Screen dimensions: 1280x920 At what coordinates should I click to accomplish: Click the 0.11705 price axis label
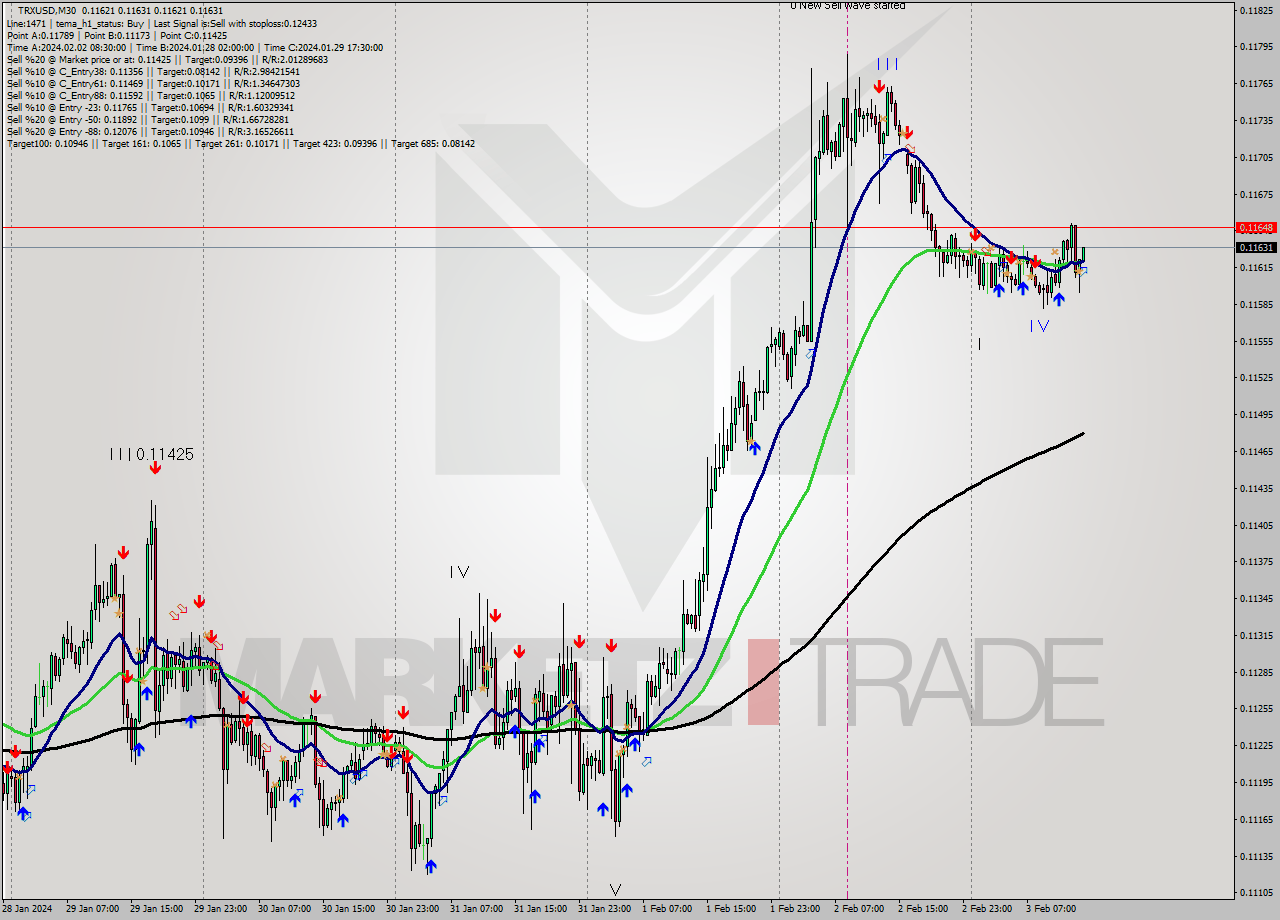coord(1256,157)
